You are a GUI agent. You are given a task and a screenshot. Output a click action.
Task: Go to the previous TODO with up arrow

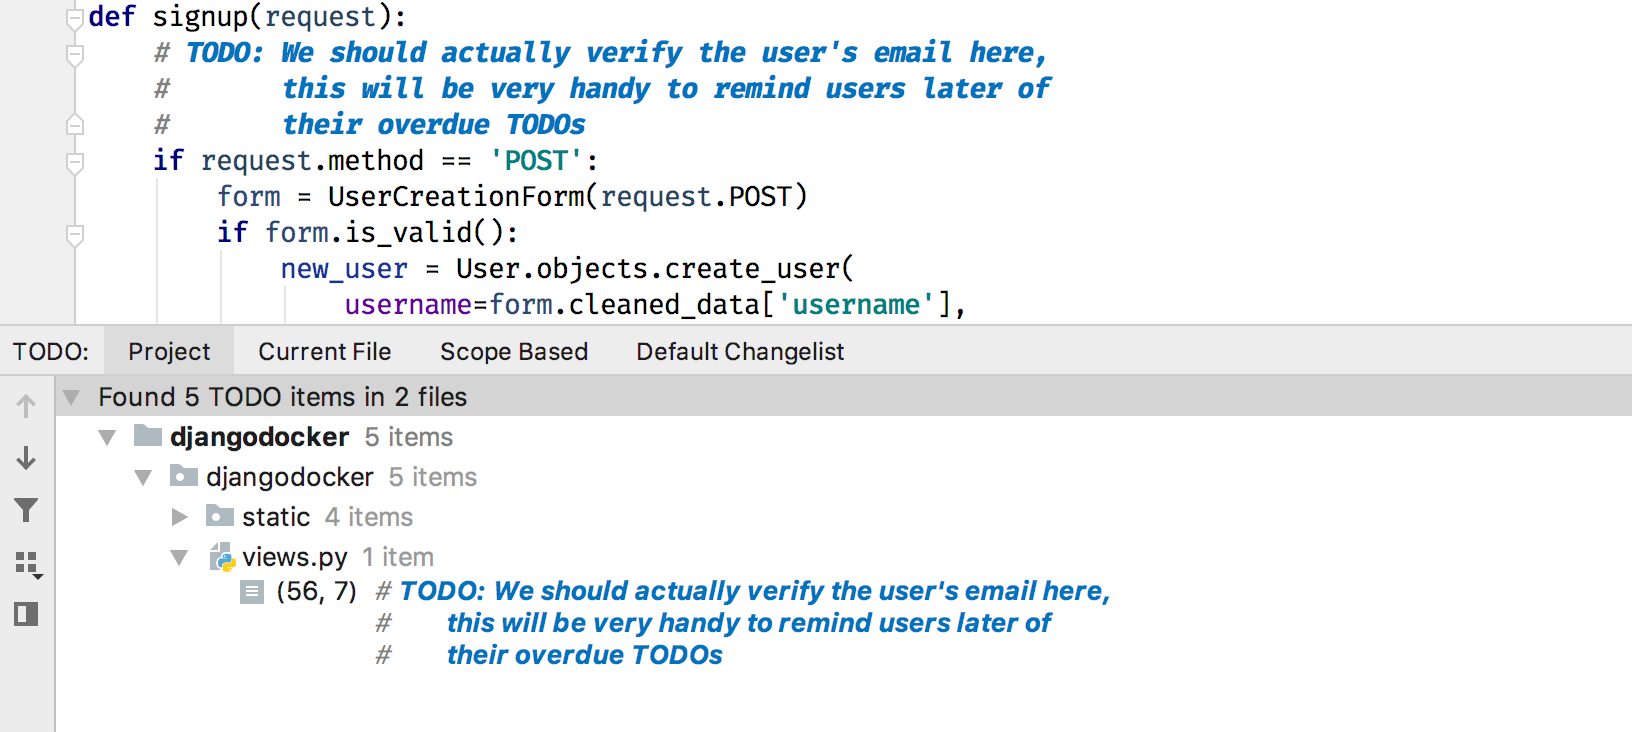(x=26, y=406)
